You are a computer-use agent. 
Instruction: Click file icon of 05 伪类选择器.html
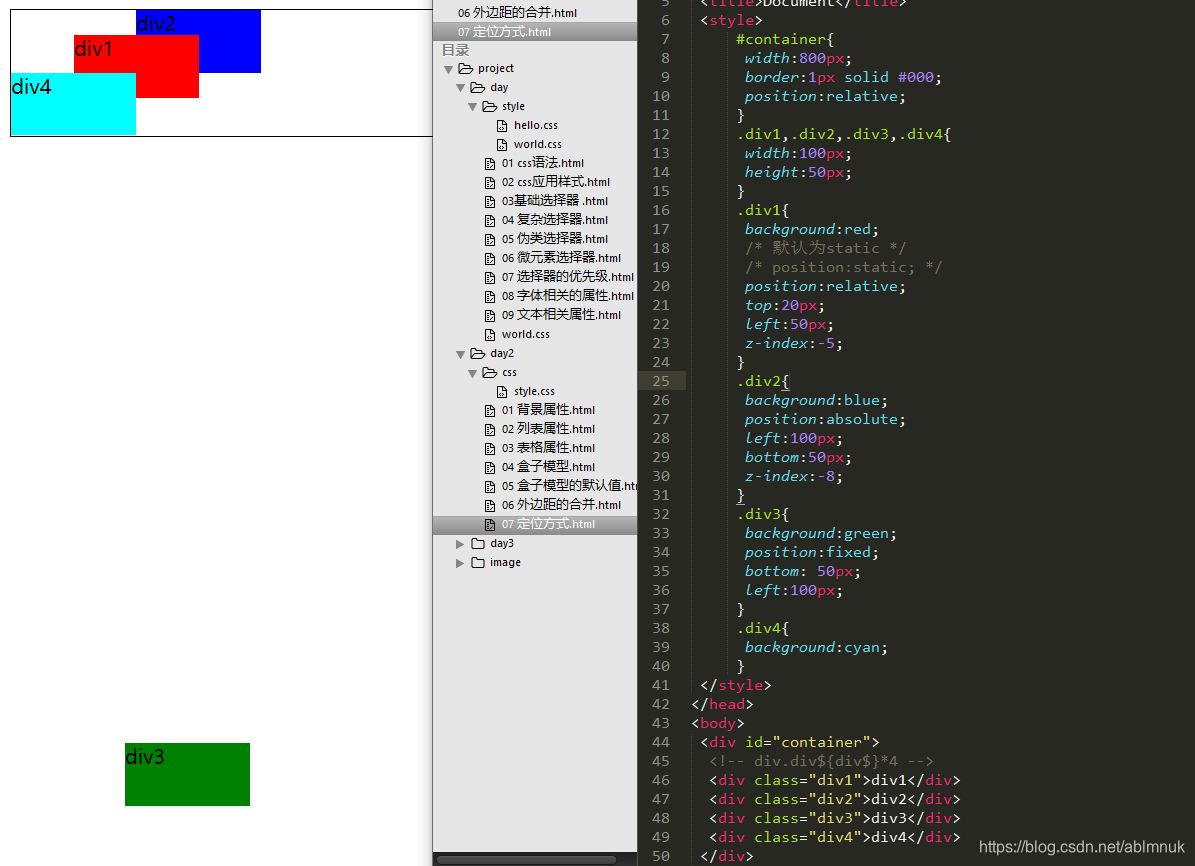(490, 240)
